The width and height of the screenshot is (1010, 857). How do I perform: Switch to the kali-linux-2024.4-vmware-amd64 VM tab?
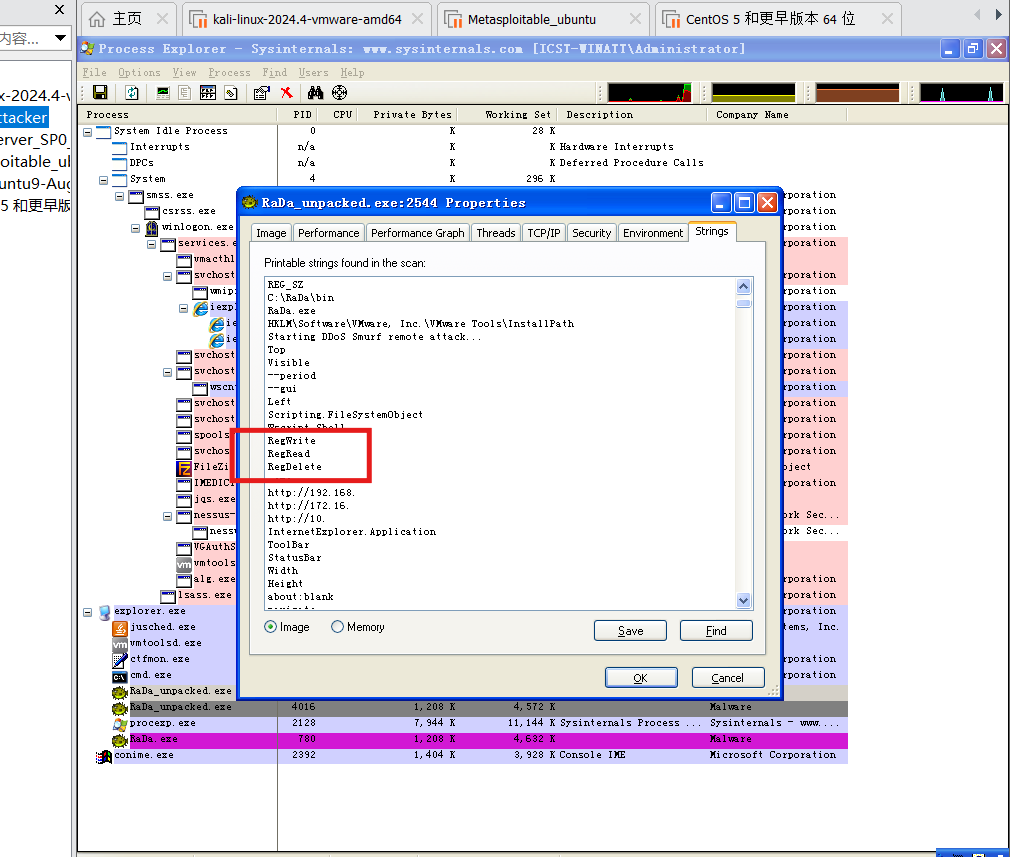tap(307, 19)
